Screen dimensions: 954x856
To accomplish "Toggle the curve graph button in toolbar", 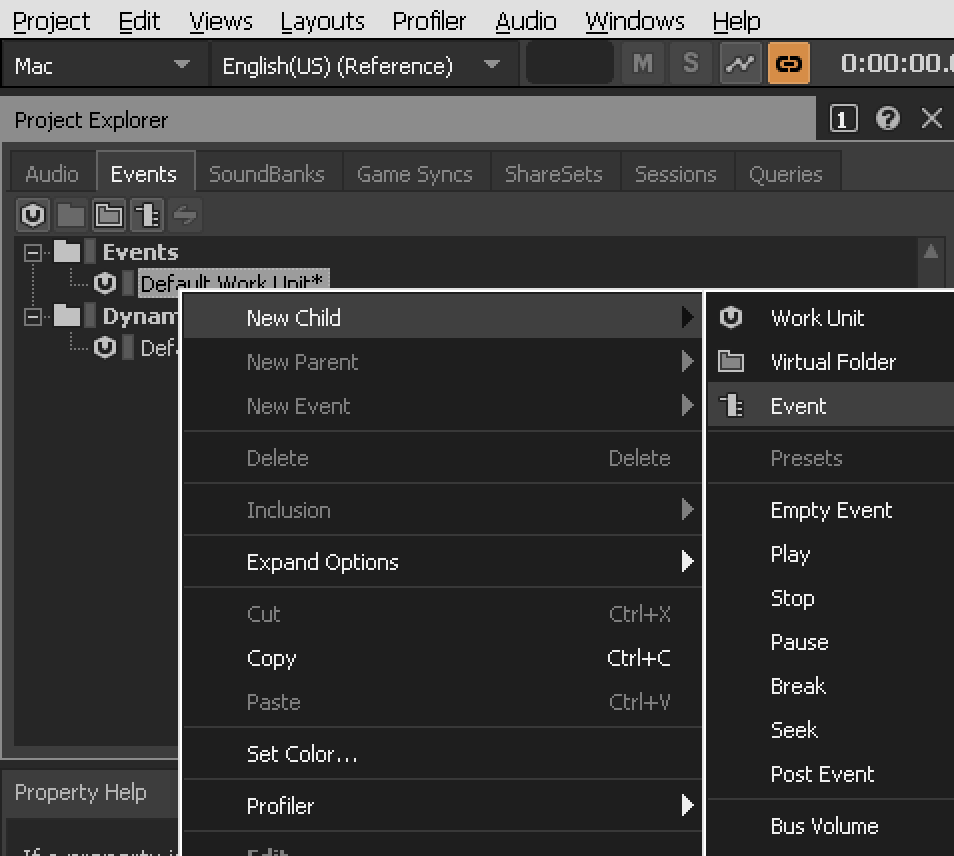I will [740, 63].
